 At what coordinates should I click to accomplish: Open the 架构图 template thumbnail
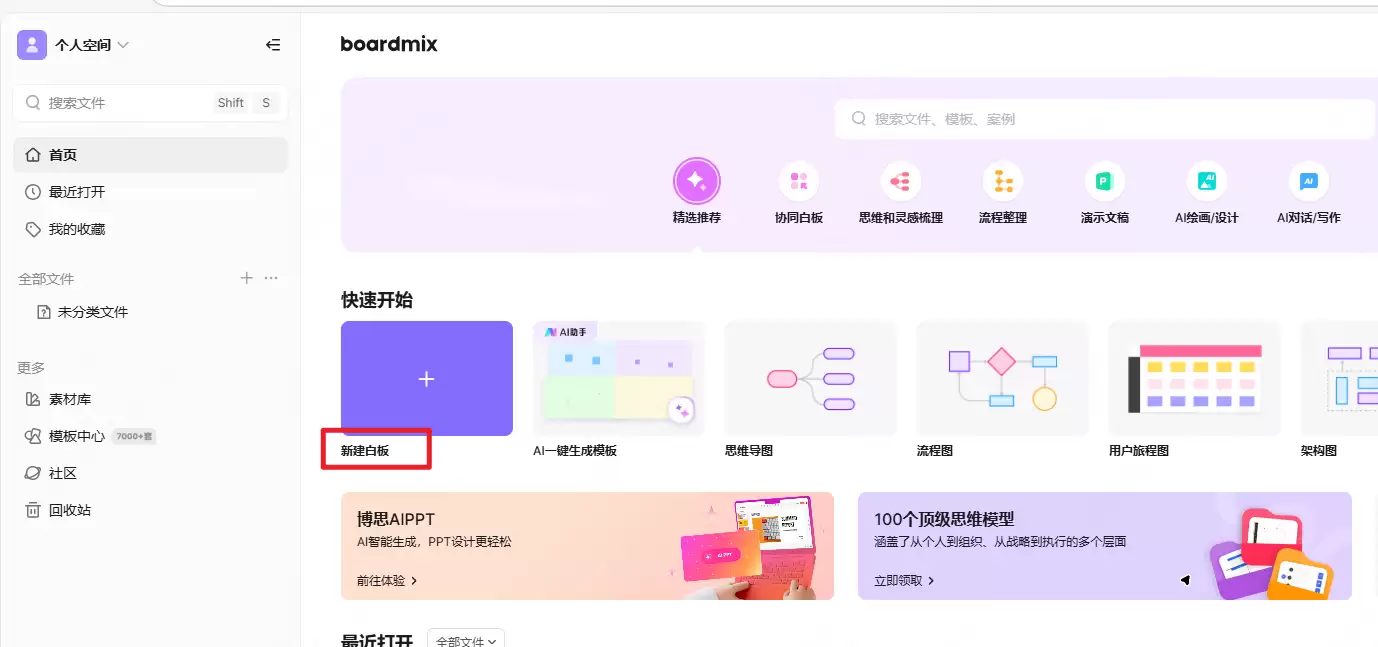pyautogui.click(x=1339, y=378)
